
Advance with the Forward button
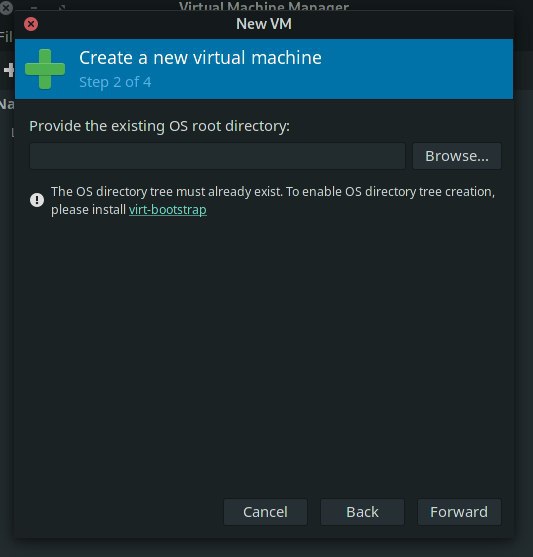[x=459, y=512]
